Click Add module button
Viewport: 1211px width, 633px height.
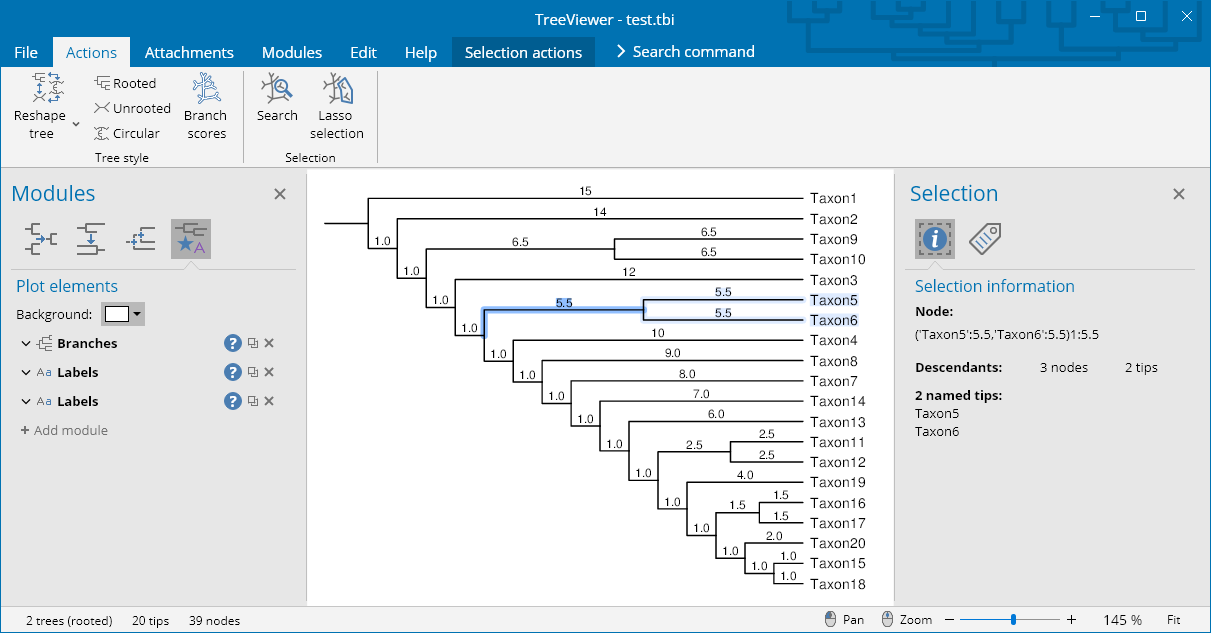(64, 430)
